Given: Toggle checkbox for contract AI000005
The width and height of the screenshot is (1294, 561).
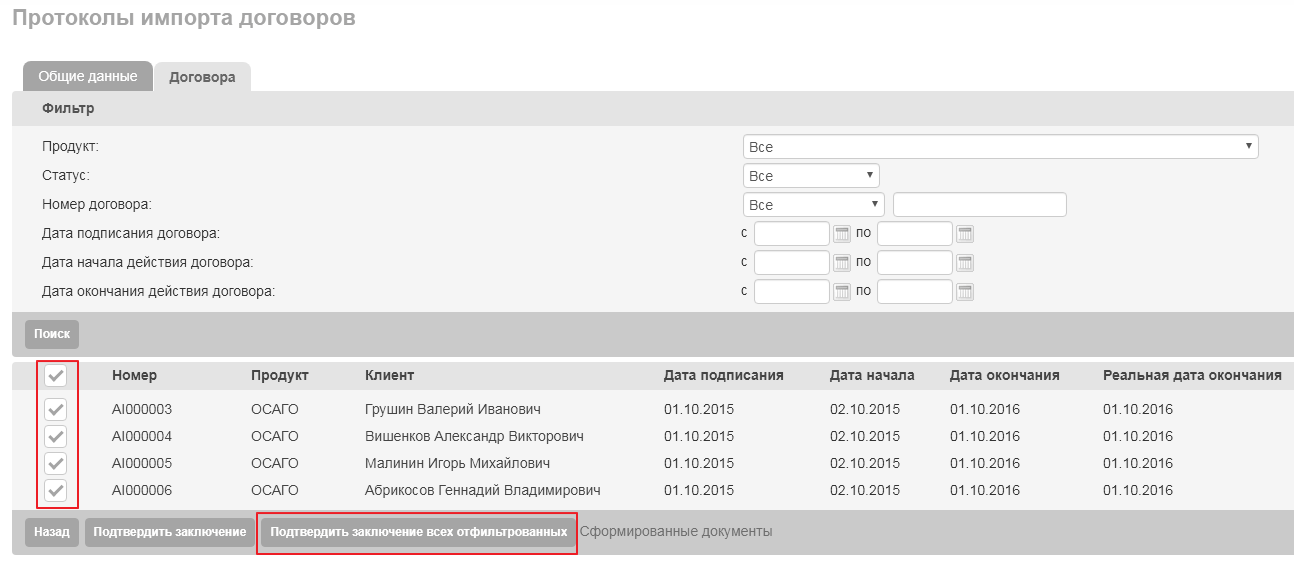Looking at the screenshot, I should click(56, 463).
